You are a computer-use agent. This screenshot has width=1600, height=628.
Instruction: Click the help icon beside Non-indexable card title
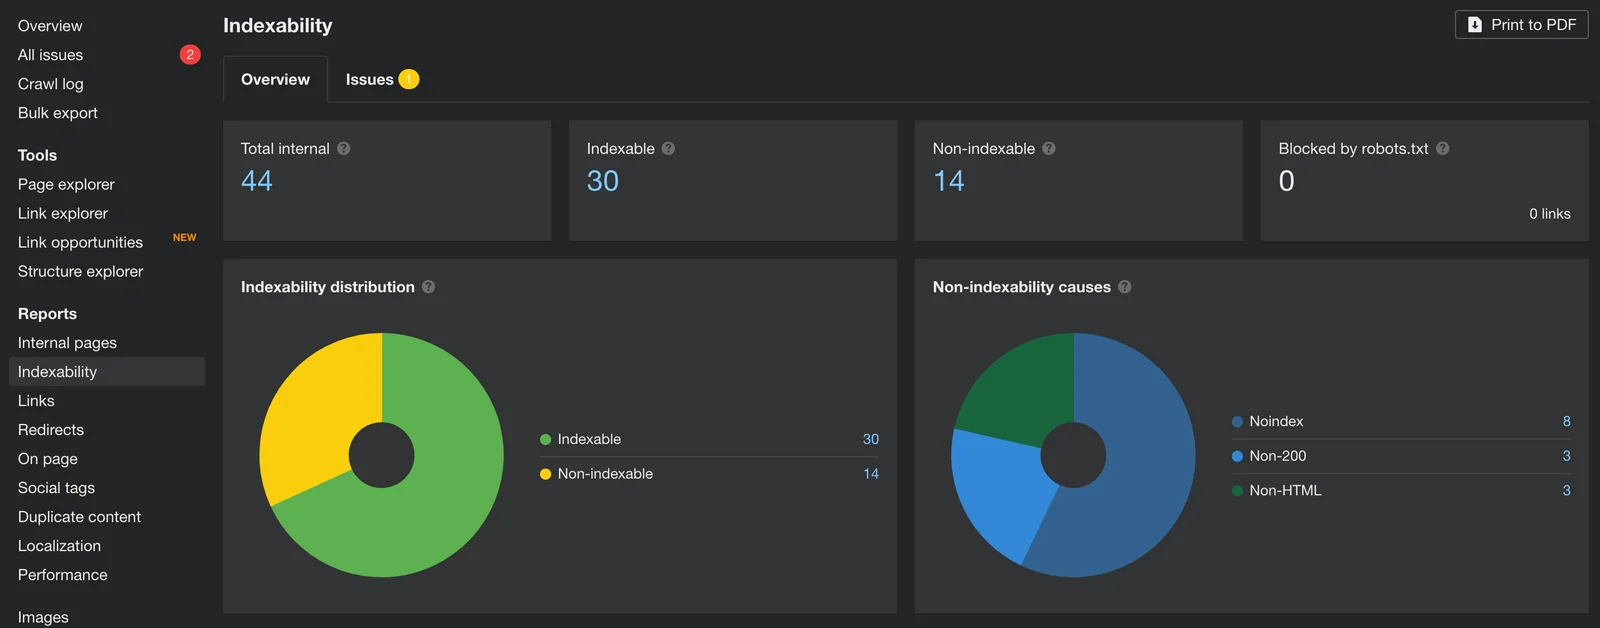click(1049, 148)
